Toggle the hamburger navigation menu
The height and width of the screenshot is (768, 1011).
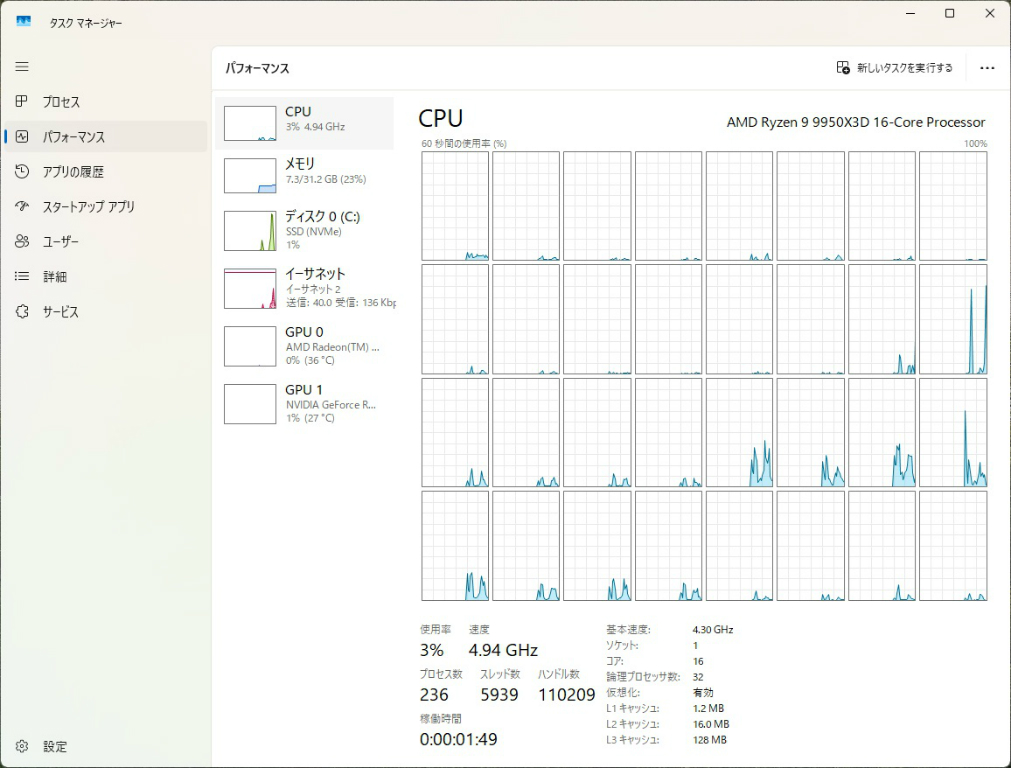tap(22, 67)
